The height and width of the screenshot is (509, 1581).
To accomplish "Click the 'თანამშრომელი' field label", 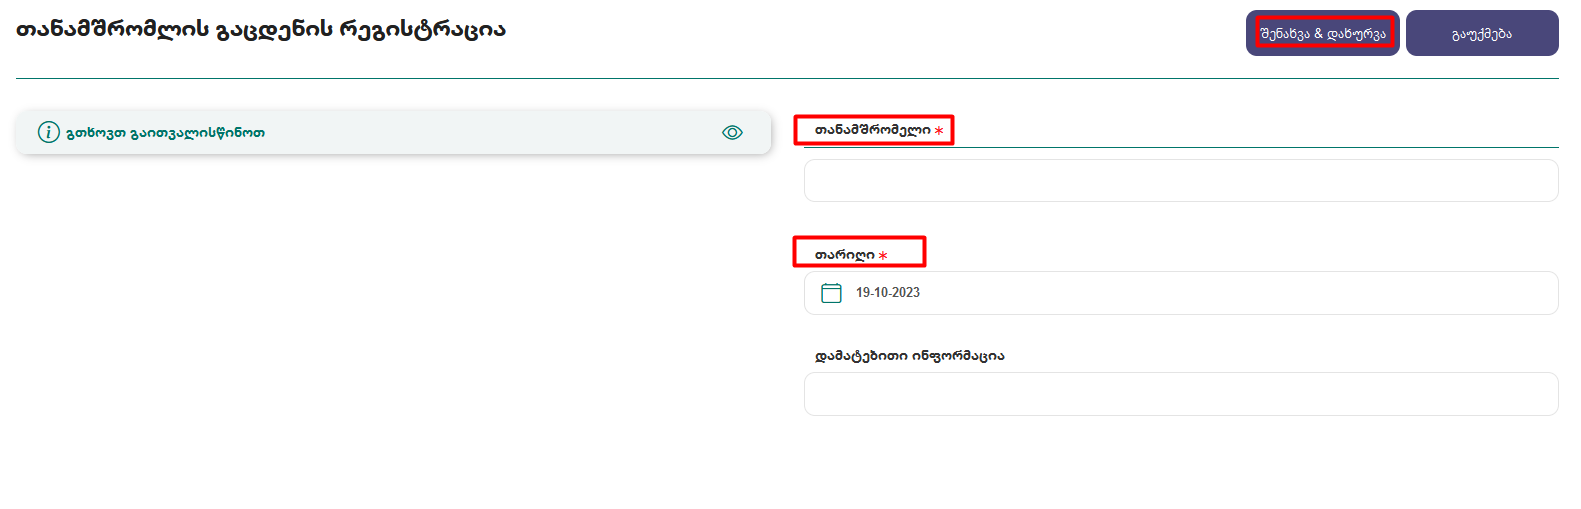I will click(872, 130).
